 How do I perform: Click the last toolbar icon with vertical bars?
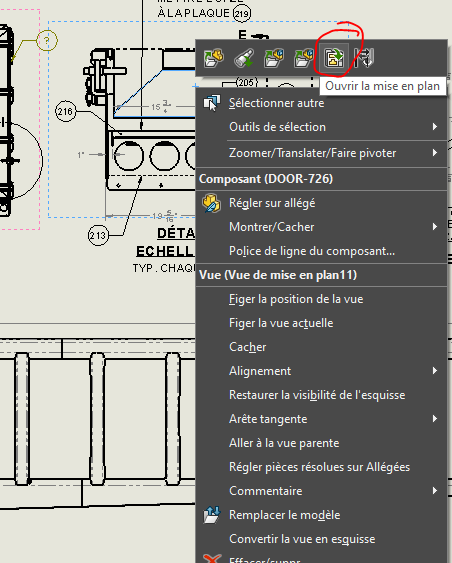click(x=364, y=58)
